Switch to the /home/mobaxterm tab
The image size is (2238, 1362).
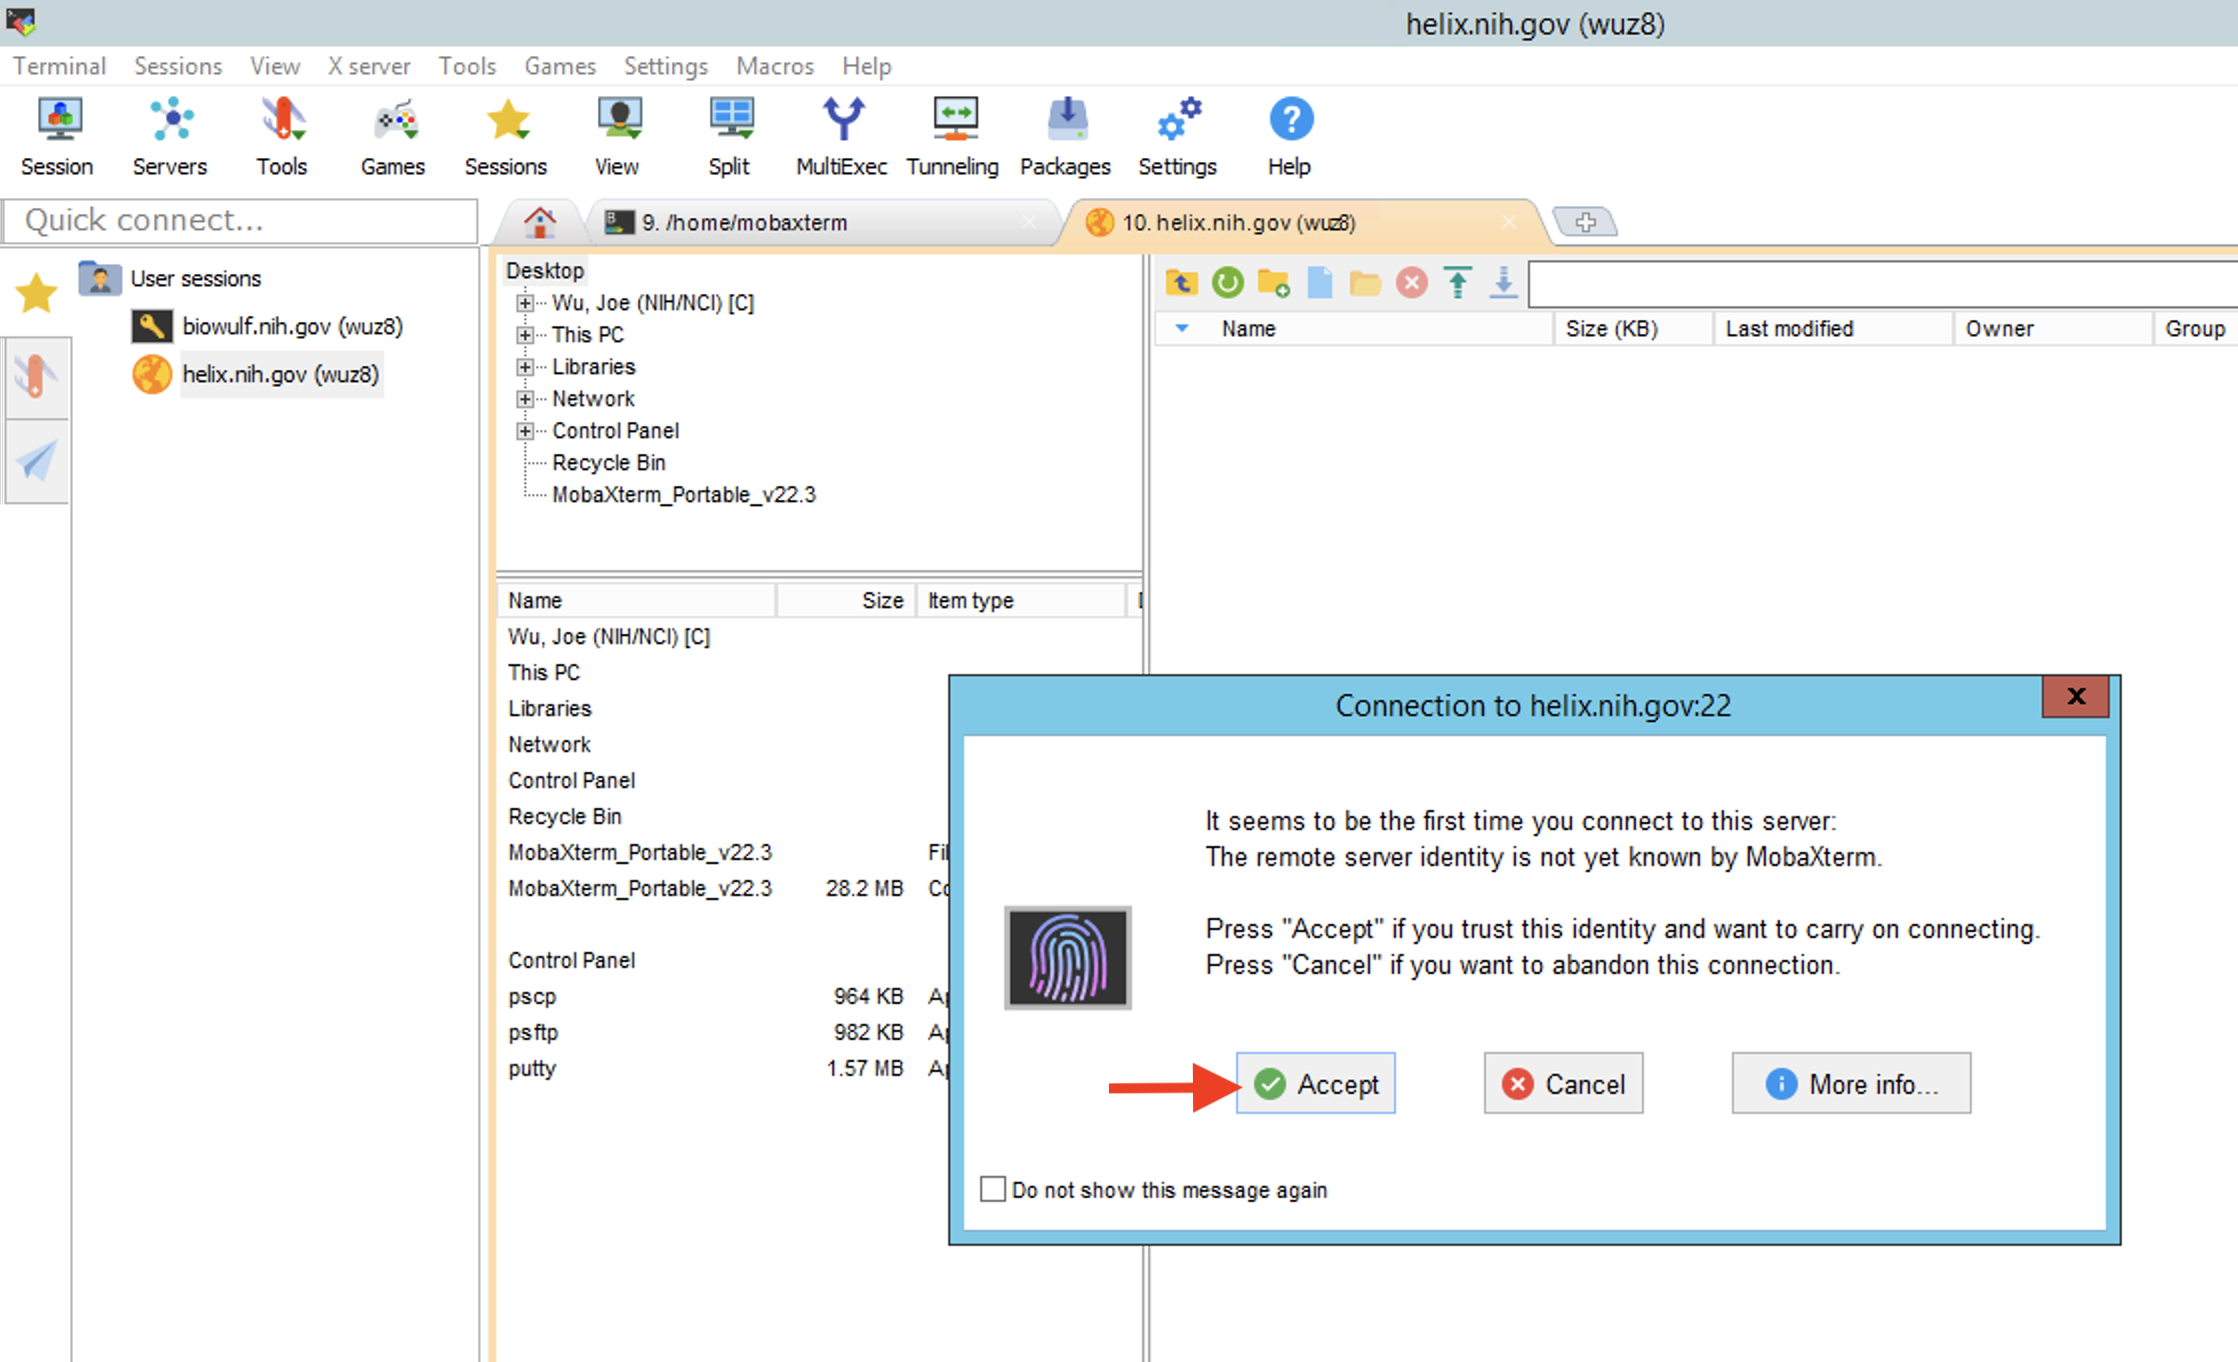(744, 222)
